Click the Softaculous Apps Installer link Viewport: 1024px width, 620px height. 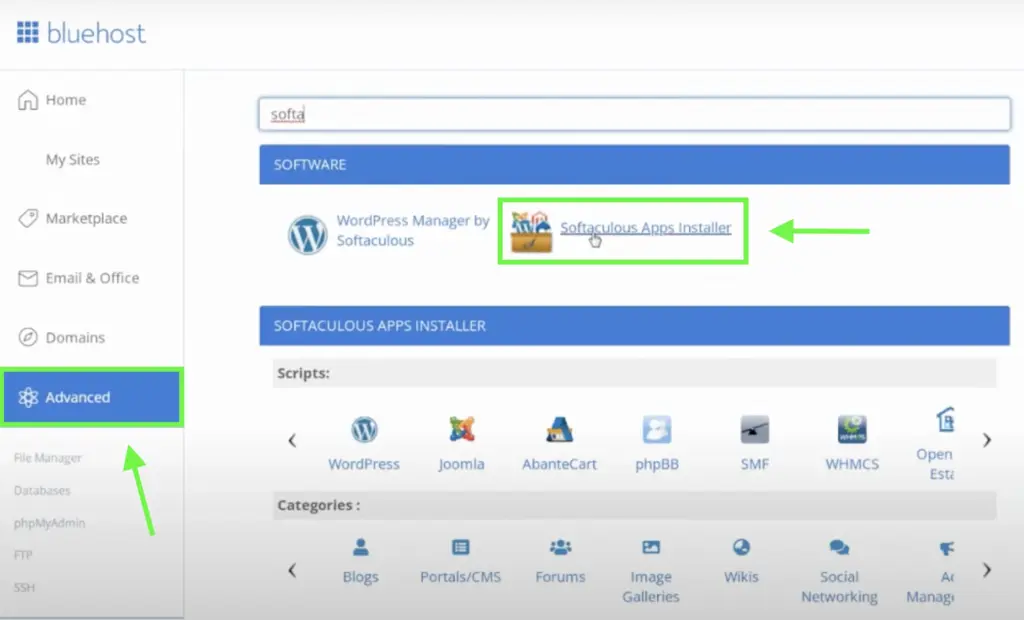click(646, 227)
